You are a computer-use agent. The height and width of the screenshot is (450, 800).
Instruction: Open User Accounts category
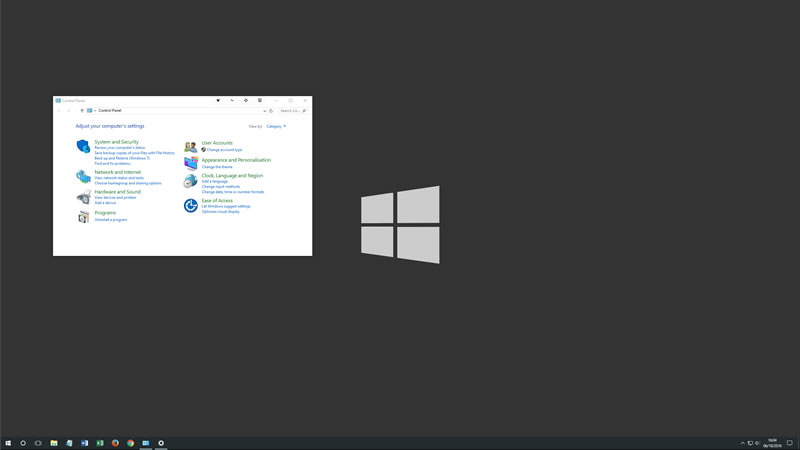point(217,143)
